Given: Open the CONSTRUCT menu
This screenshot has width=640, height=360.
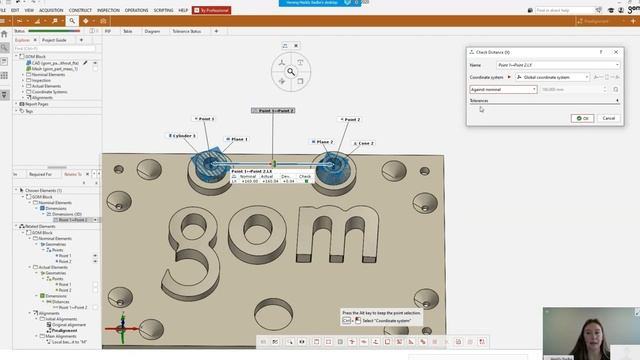Looking at the screenshot, I should tap(80, 10).
